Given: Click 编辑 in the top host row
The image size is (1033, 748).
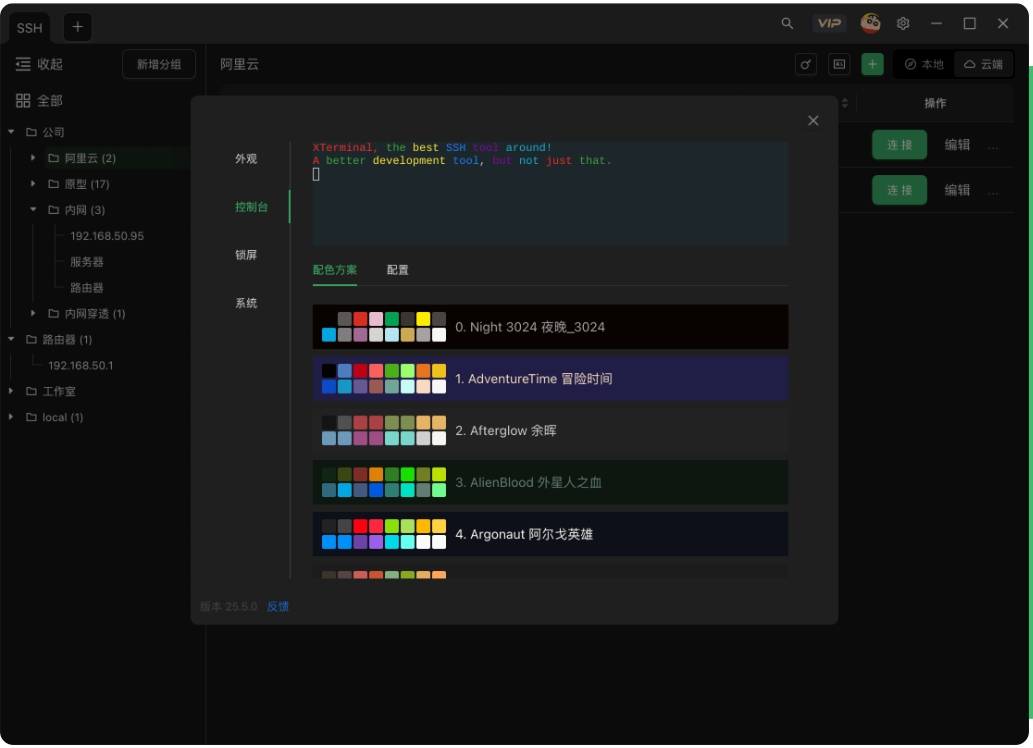Looking at the screenshot, I should (x=957, y=145).
